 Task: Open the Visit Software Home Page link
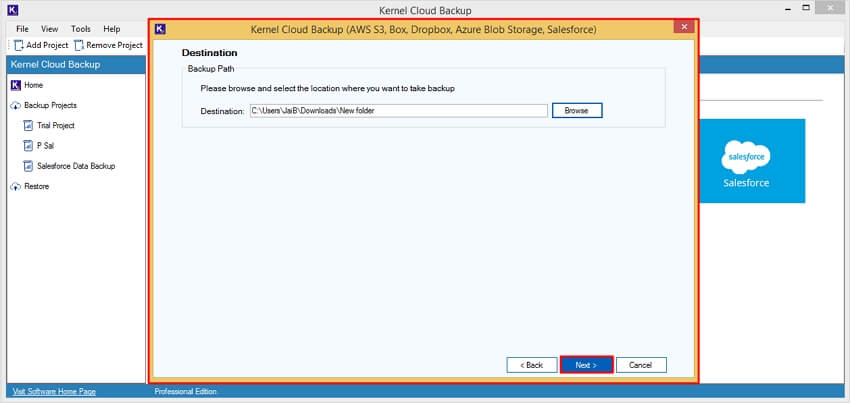click(54, 391)
